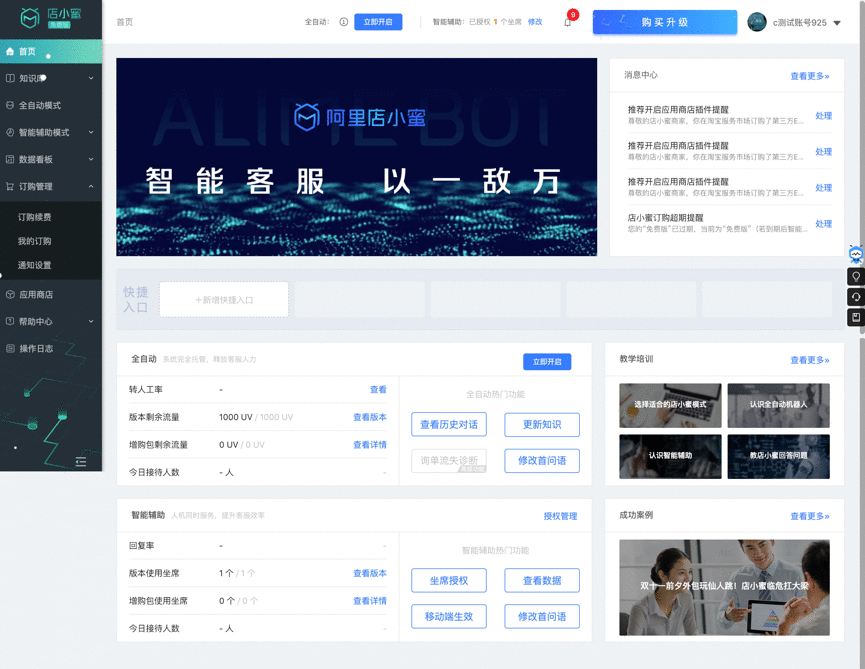Open 查看更多 in 教学培训
865x669 pixels.
click(x=809, y=360)
